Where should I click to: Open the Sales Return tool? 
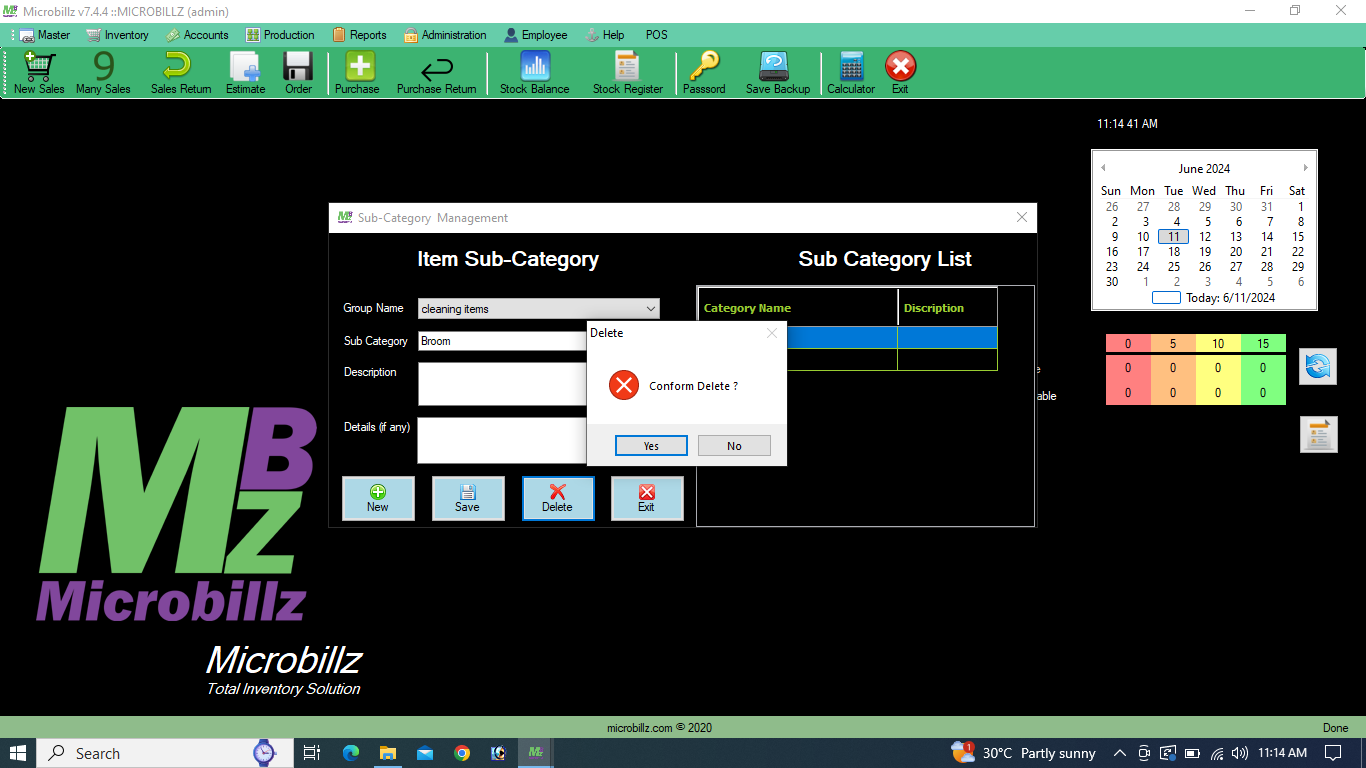pos(180,73)
